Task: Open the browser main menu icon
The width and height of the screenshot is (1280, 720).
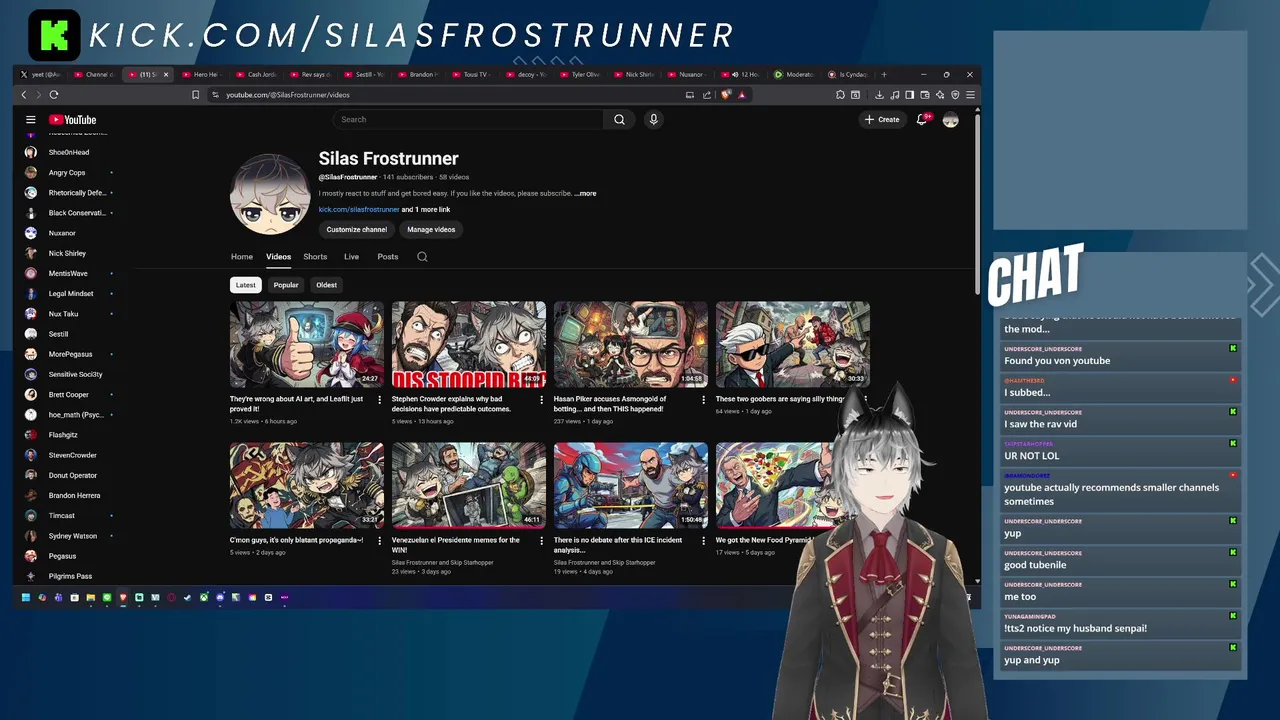Action: click(x=970, y=95)
